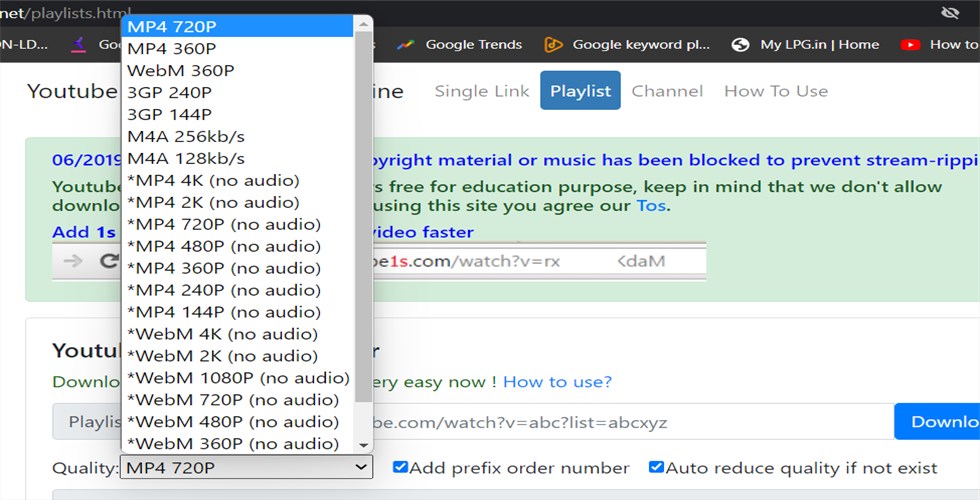980x500 pixels.
Task: Open the Tos link
Action: [651, 206]
